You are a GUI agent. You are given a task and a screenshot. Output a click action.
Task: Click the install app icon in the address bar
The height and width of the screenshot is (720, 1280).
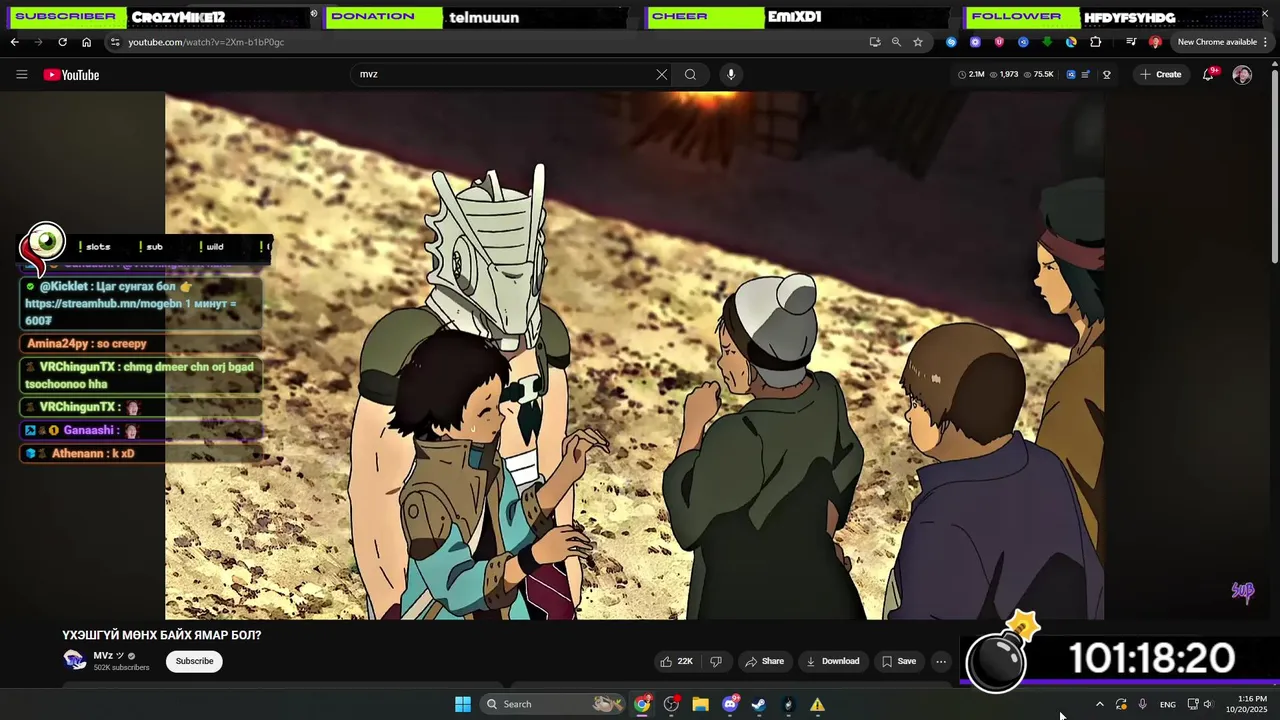(875, 42)
